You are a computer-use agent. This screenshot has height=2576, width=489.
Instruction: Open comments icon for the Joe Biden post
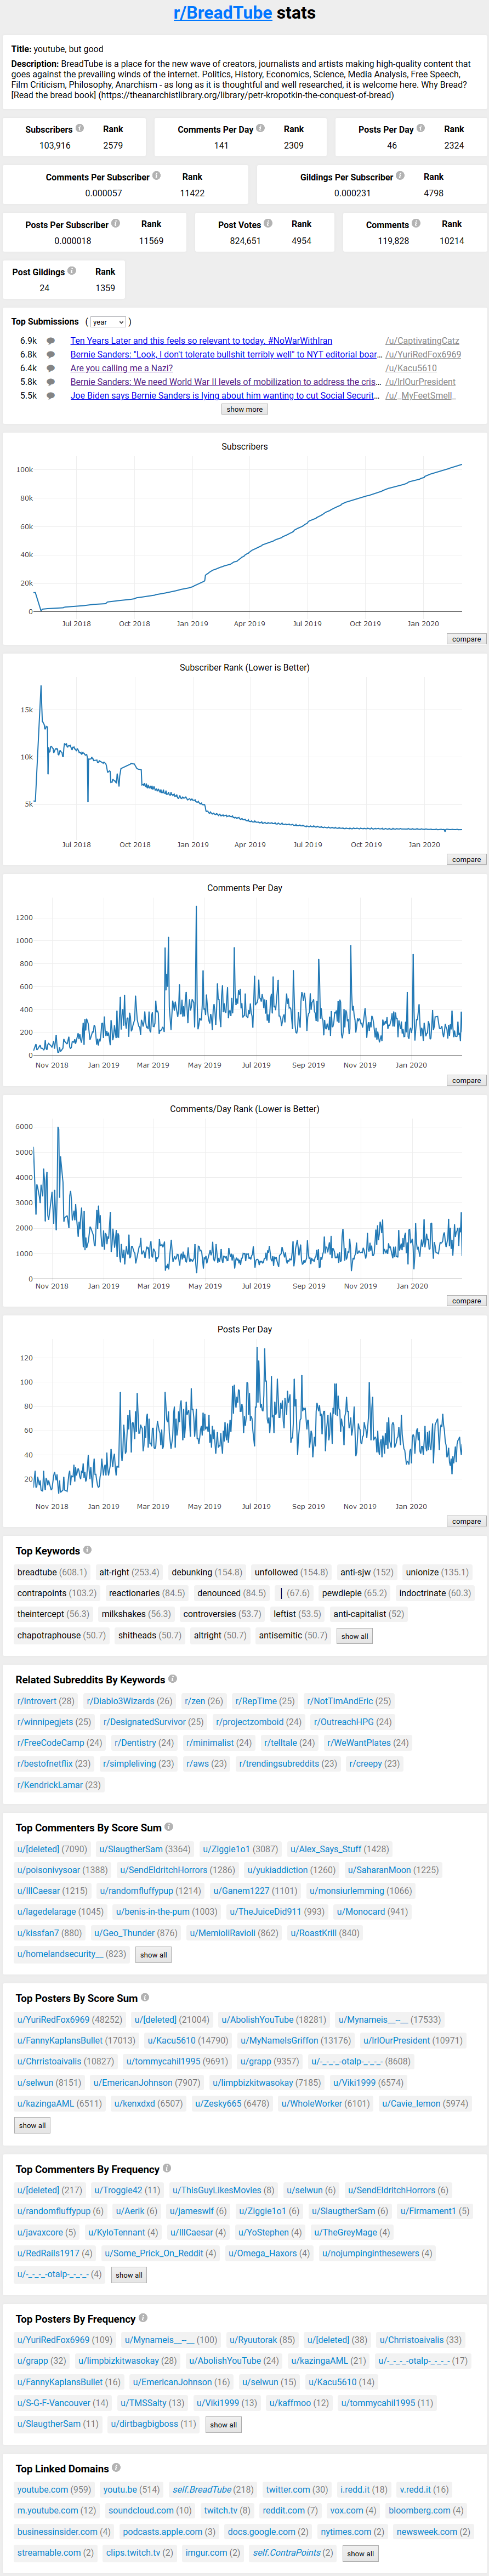[51, 396]
